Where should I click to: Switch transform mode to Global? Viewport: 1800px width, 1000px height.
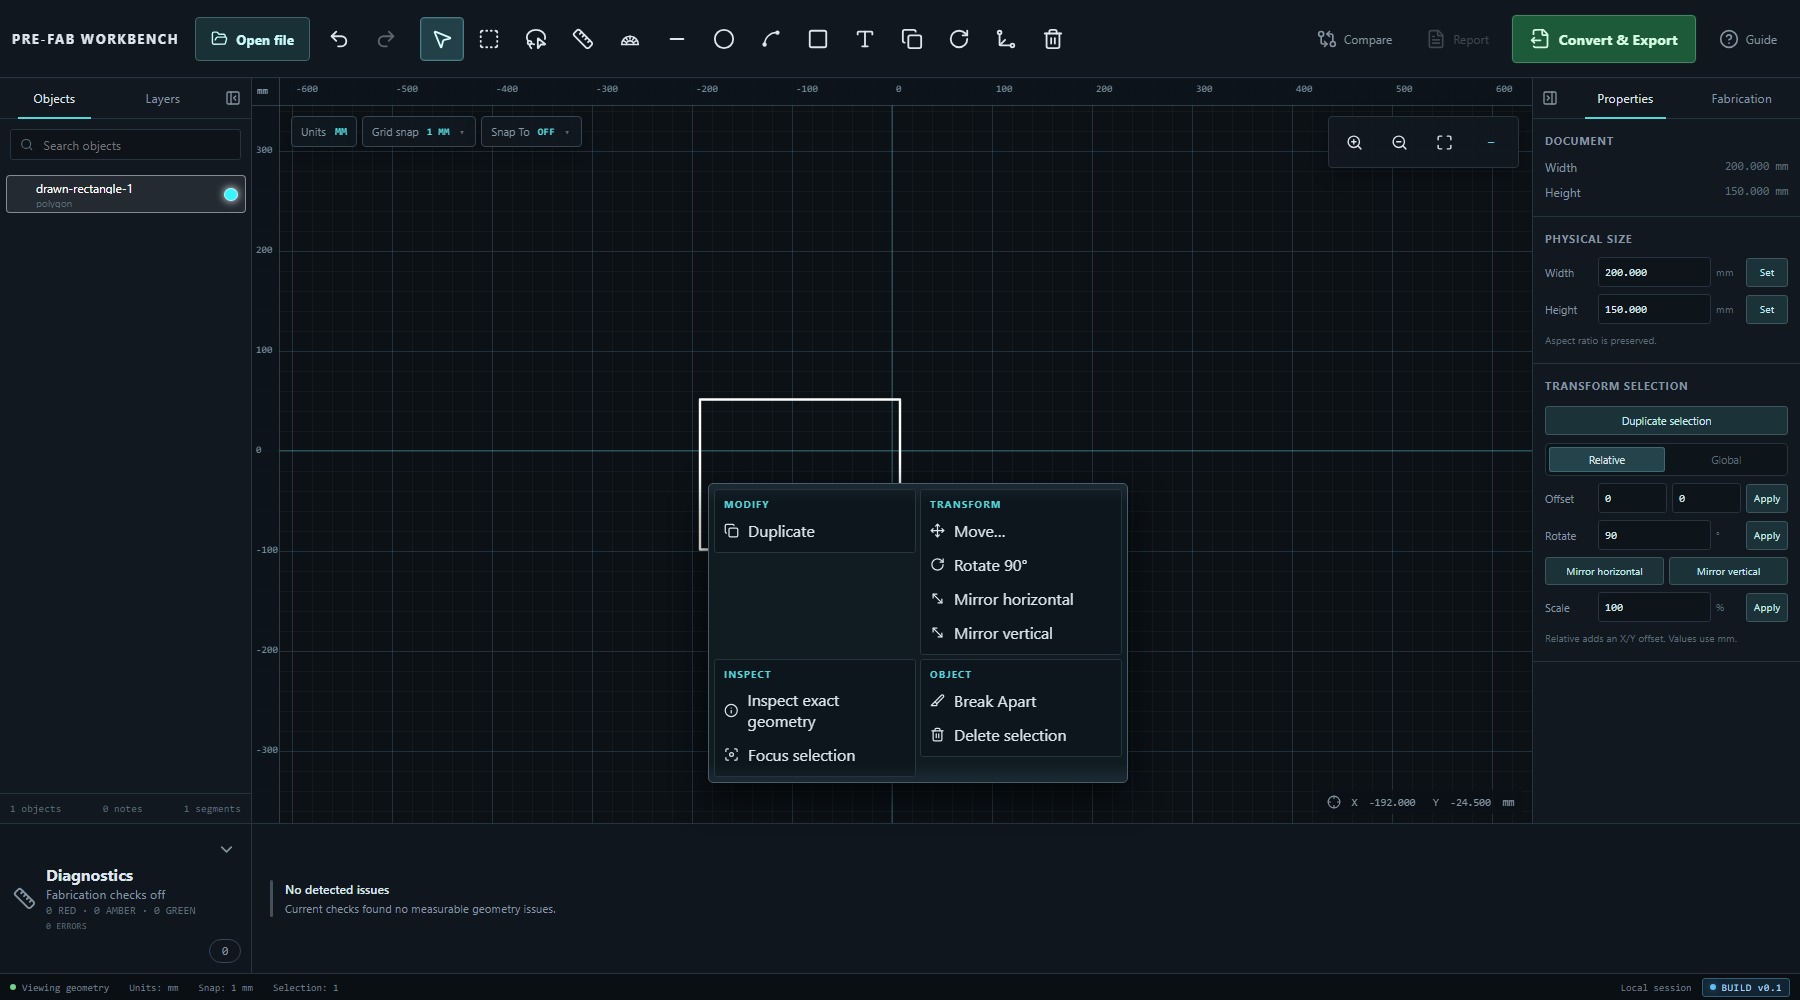tap(1726, 460)
